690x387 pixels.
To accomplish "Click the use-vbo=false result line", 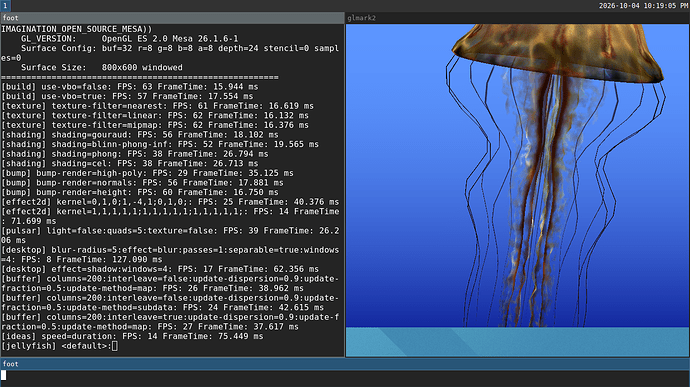I will pyautogui.click(x=130, y=87).
